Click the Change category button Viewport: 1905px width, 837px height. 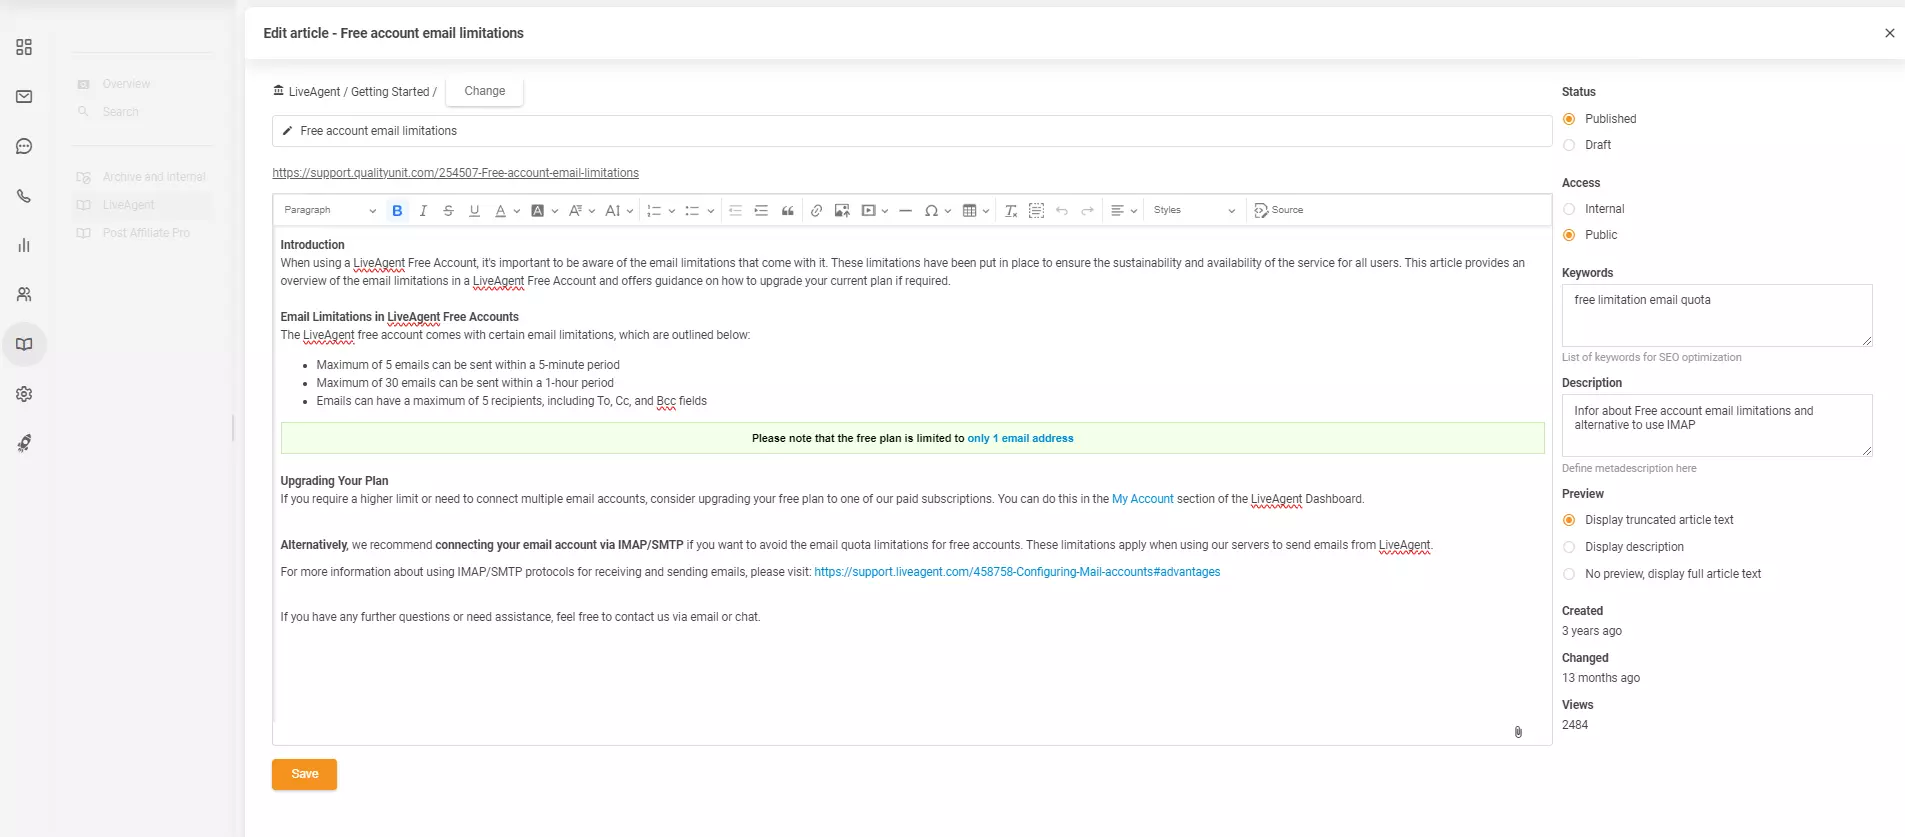tap(484, 91)
